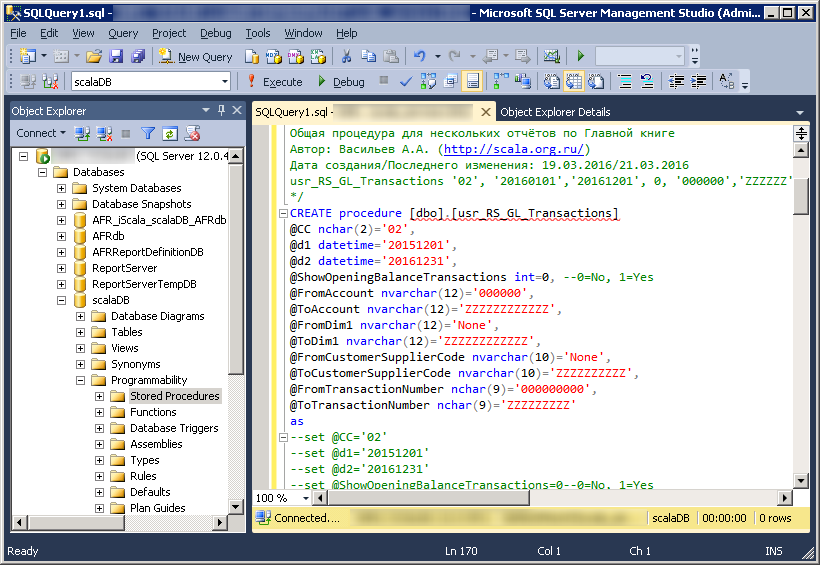Select Results to Grid output

tap(574, 82)
